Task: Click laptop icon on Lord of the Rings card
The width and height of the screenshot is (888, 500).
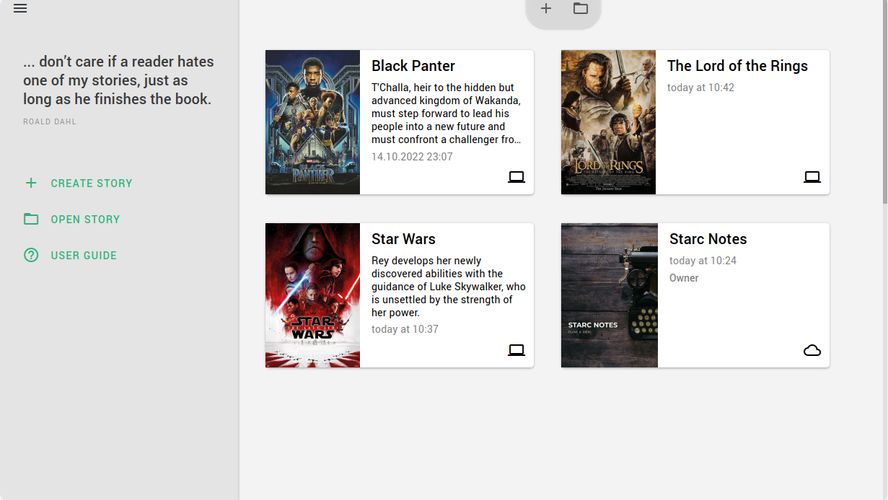Action: 812,177
